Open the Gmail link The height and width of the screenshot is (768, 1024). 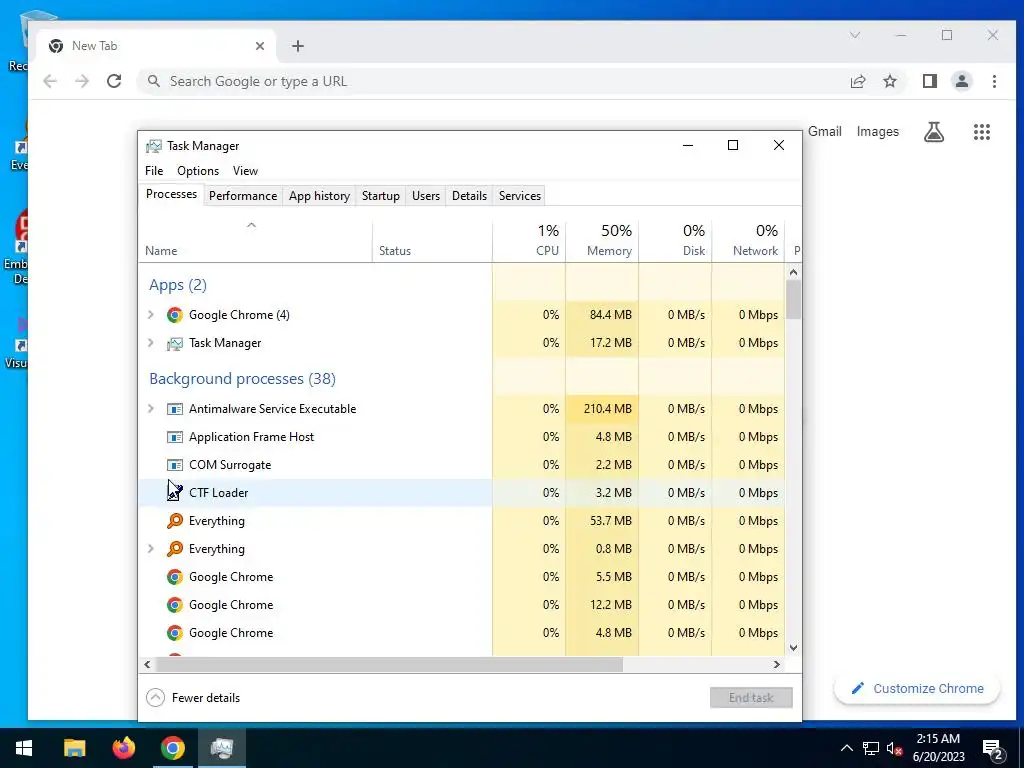pyautogui.click(x=825, y=131)
